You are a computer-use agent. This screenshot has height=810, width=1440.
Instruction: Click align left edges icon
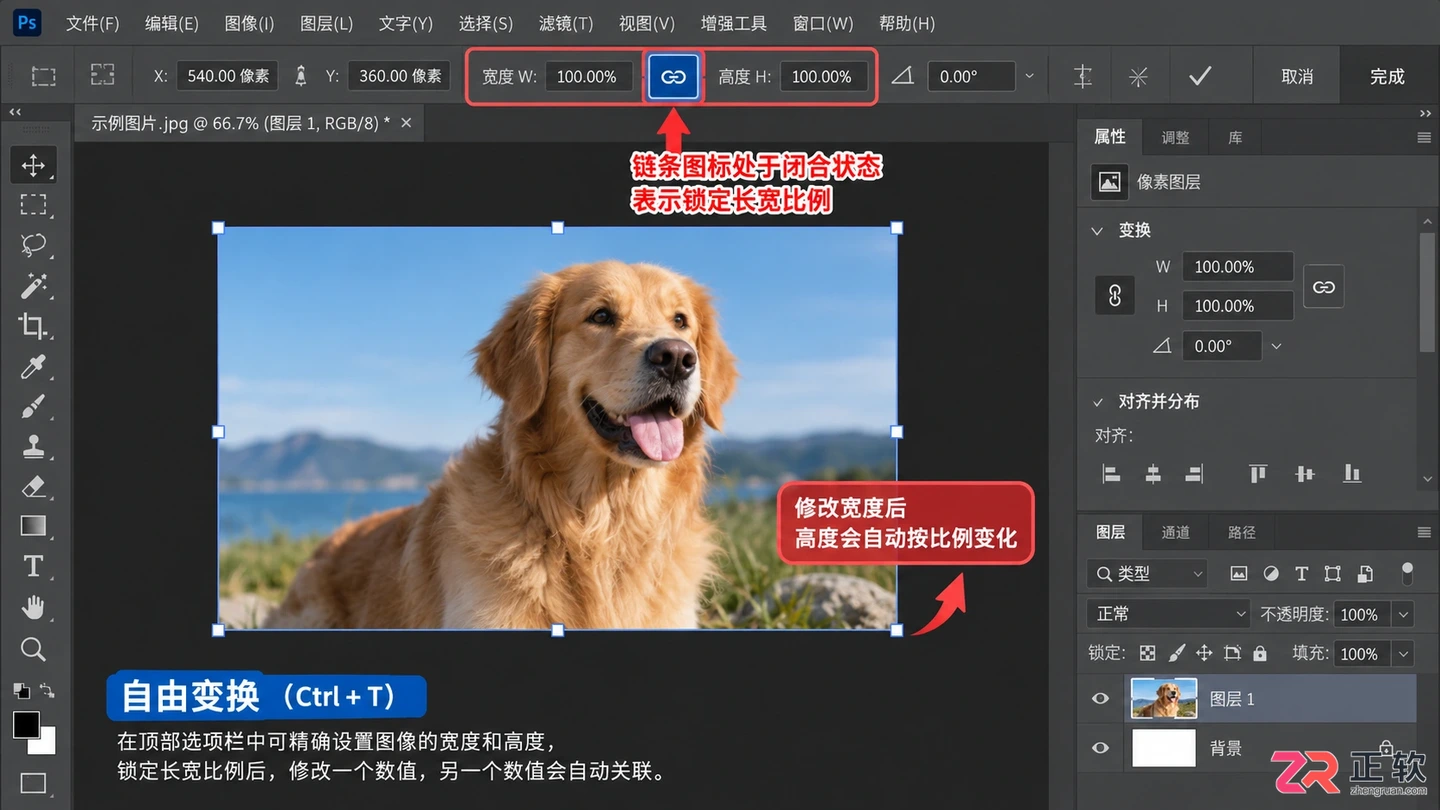[1111, 474]
